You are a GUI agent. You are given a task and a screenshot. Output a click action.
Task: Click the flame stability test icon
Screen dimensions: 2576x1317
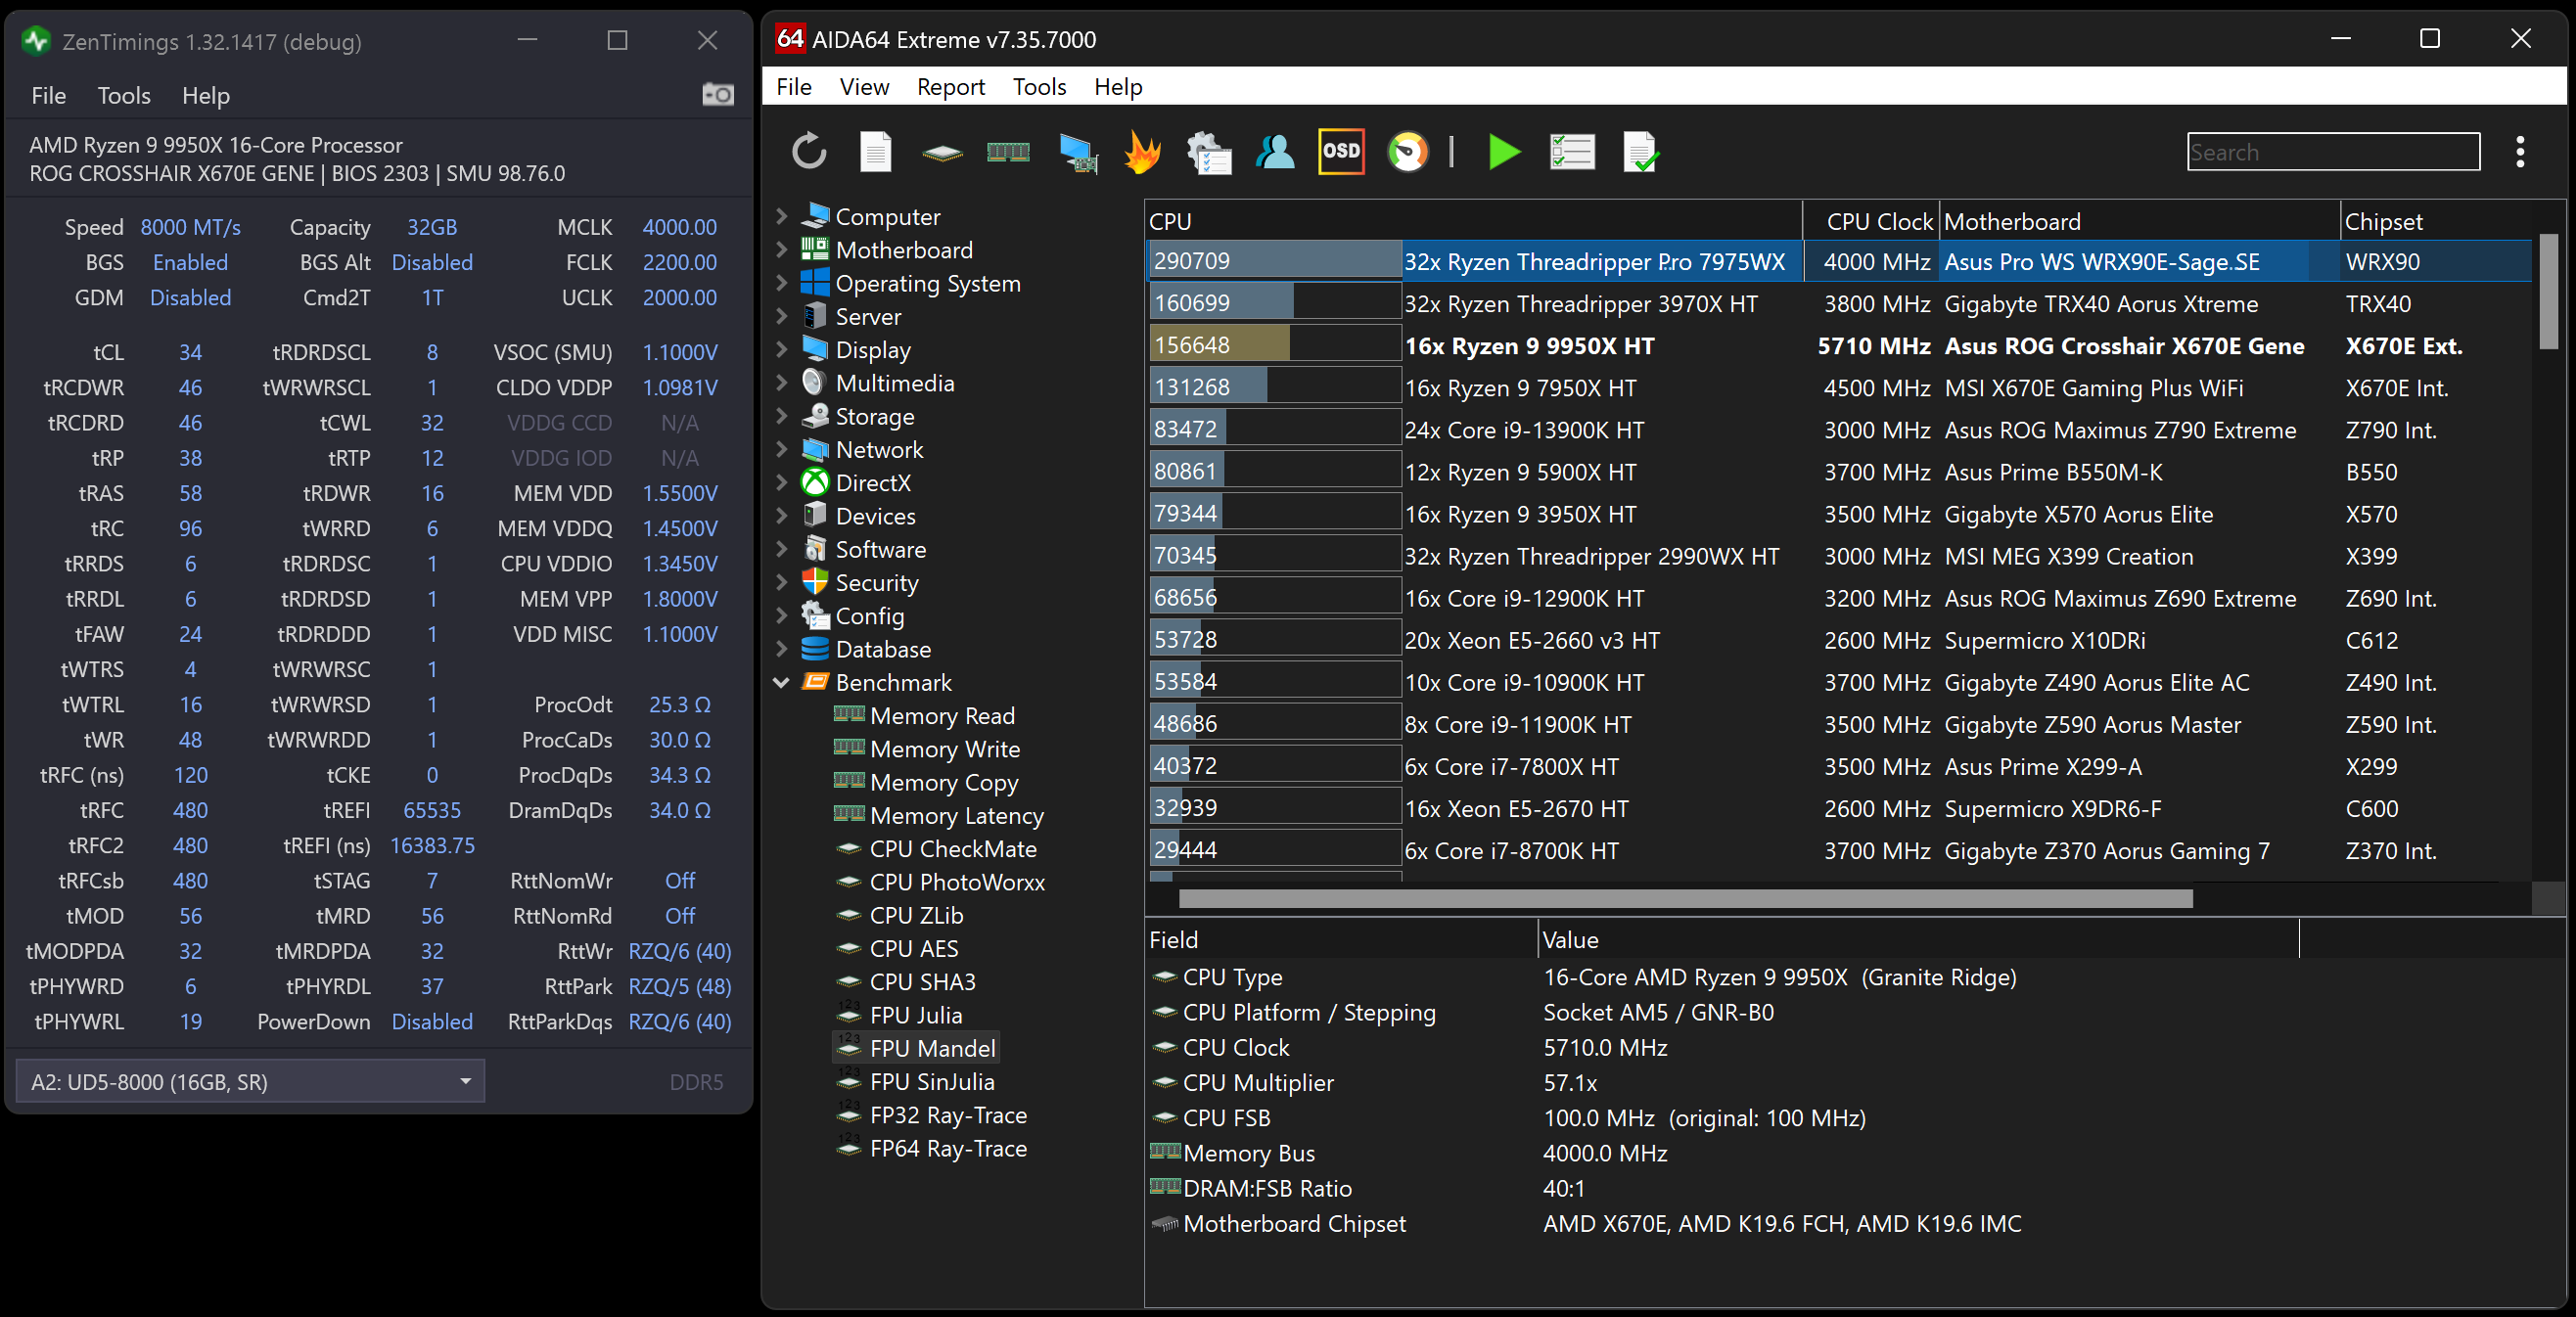pyautogui.click(x=1142, y=152)
